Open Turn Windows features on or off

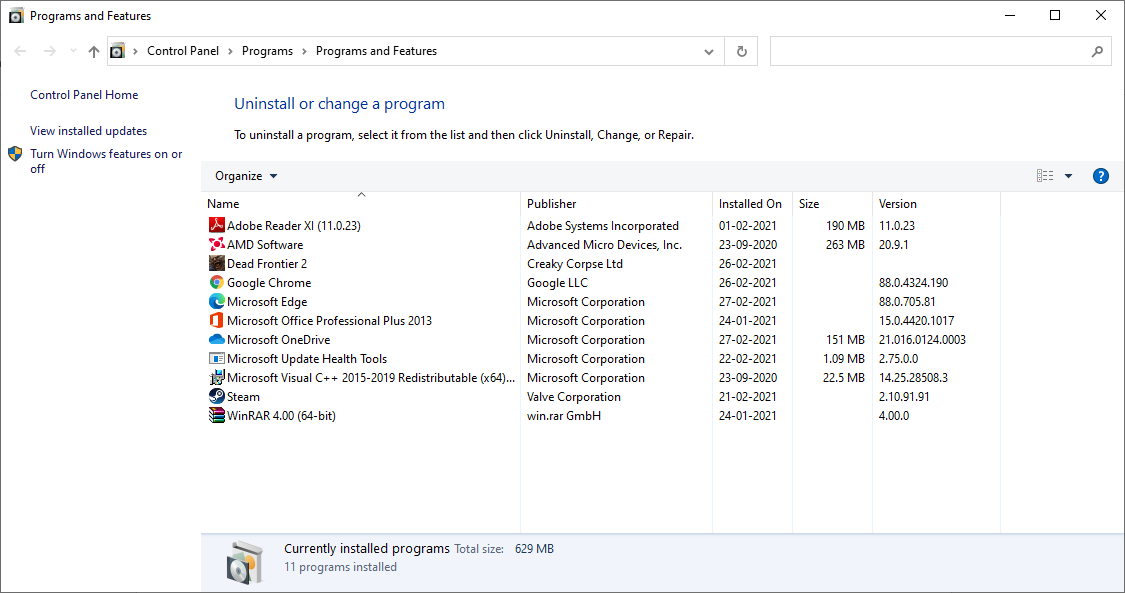(x=106, y=161)
